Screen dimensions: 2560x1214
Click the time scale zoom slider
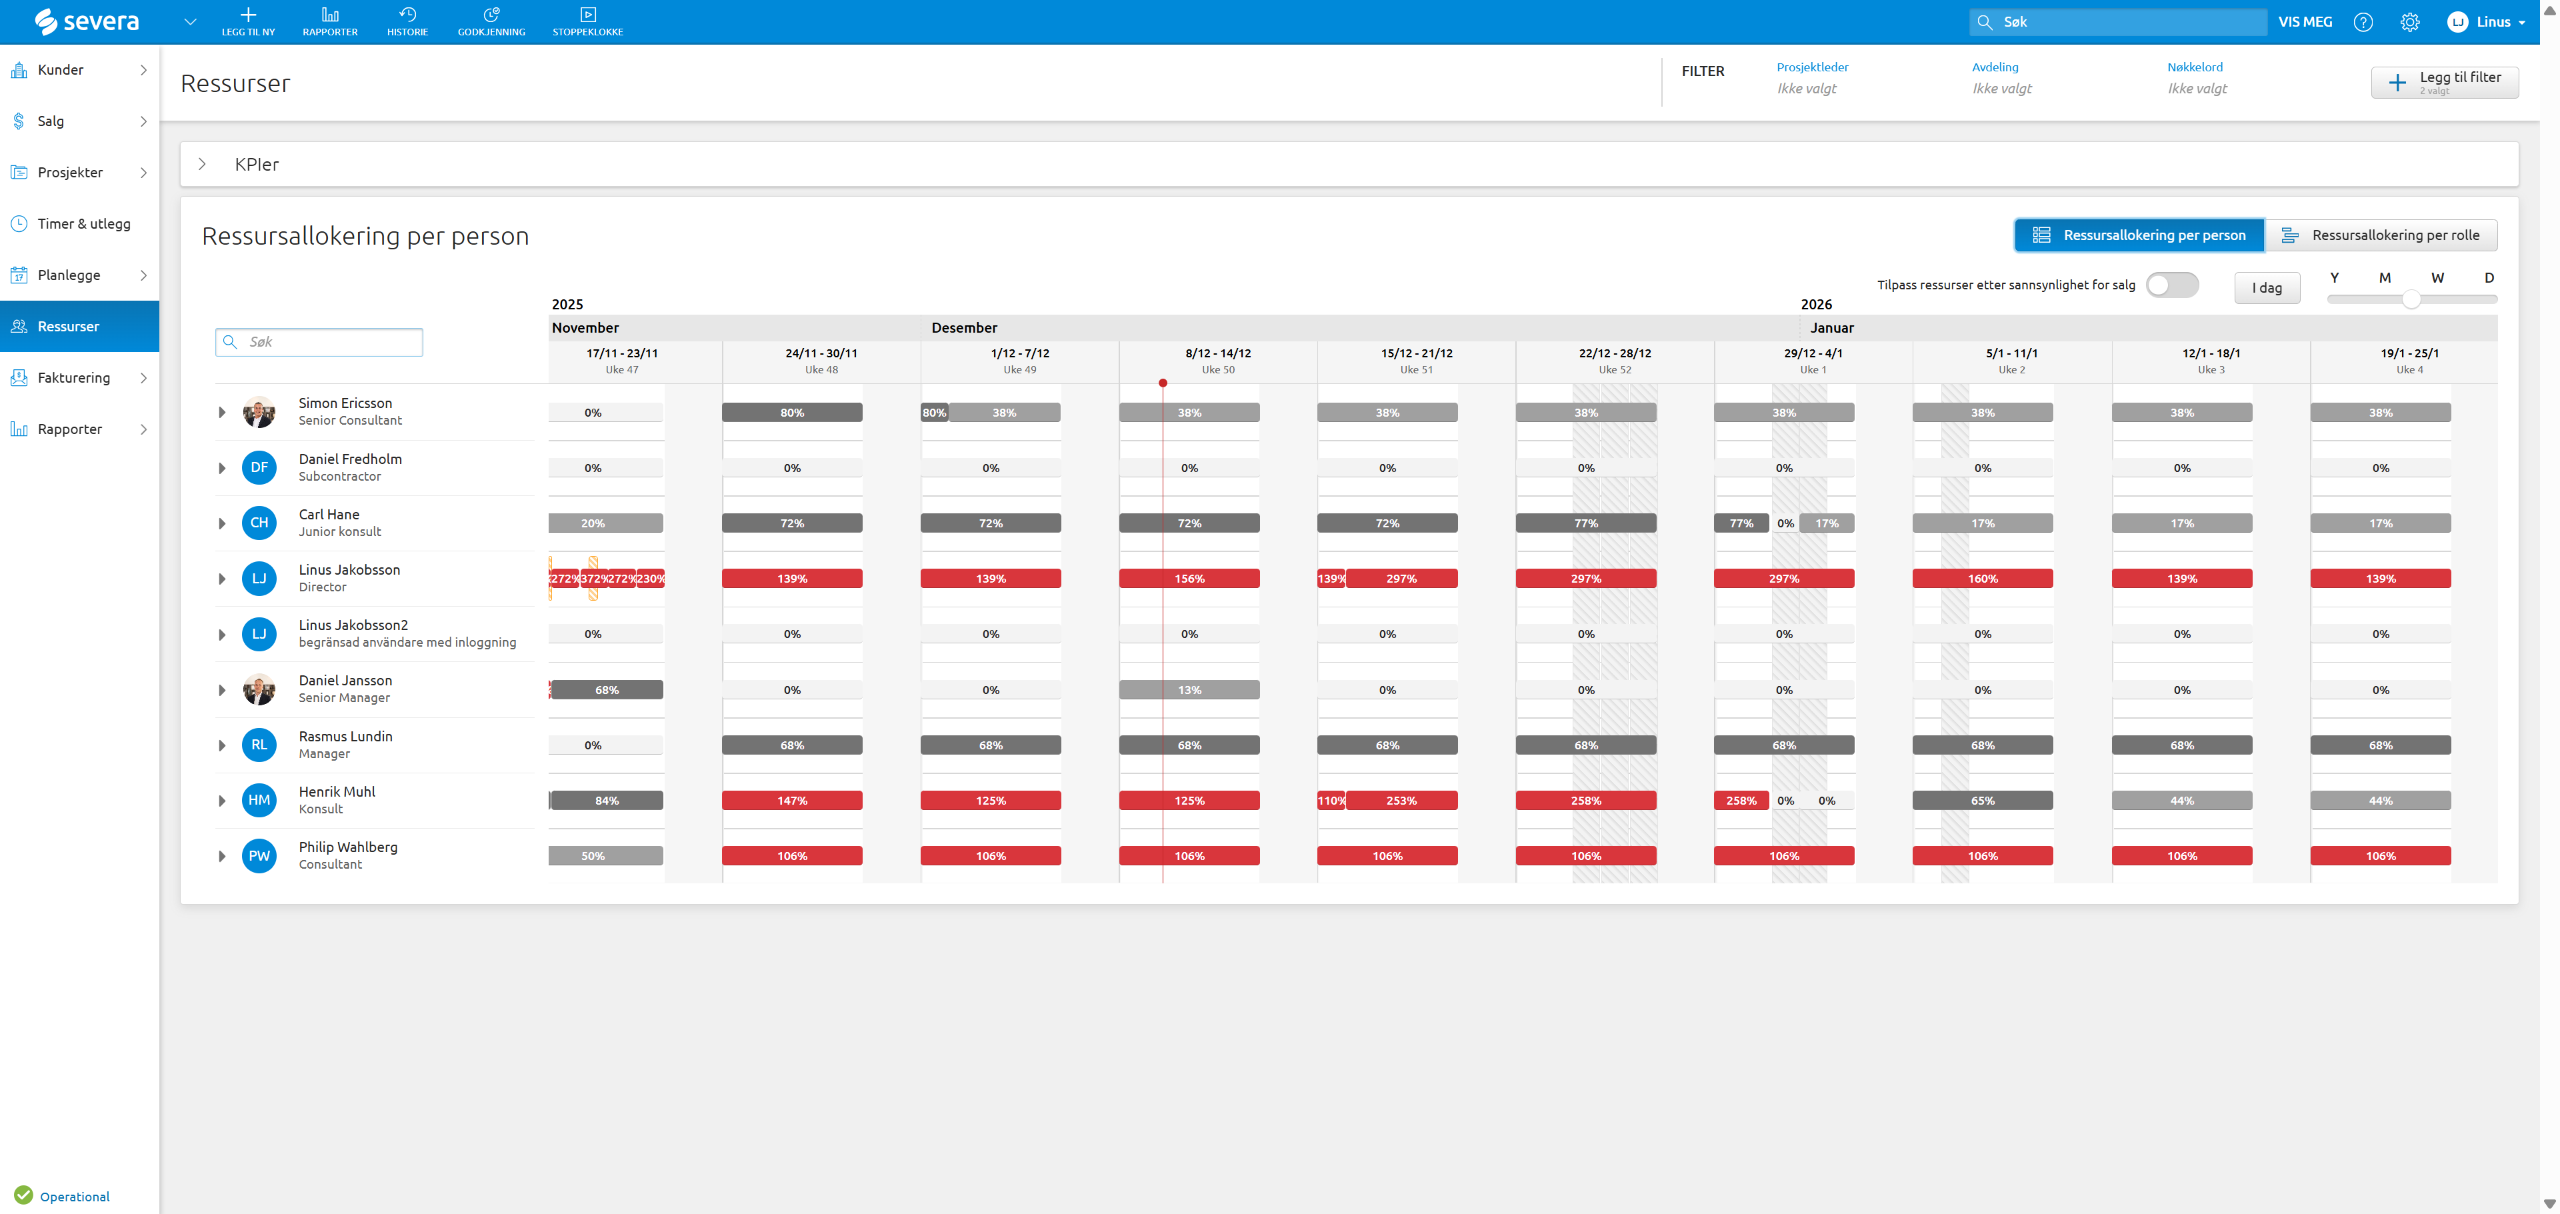pos(2411,299)
